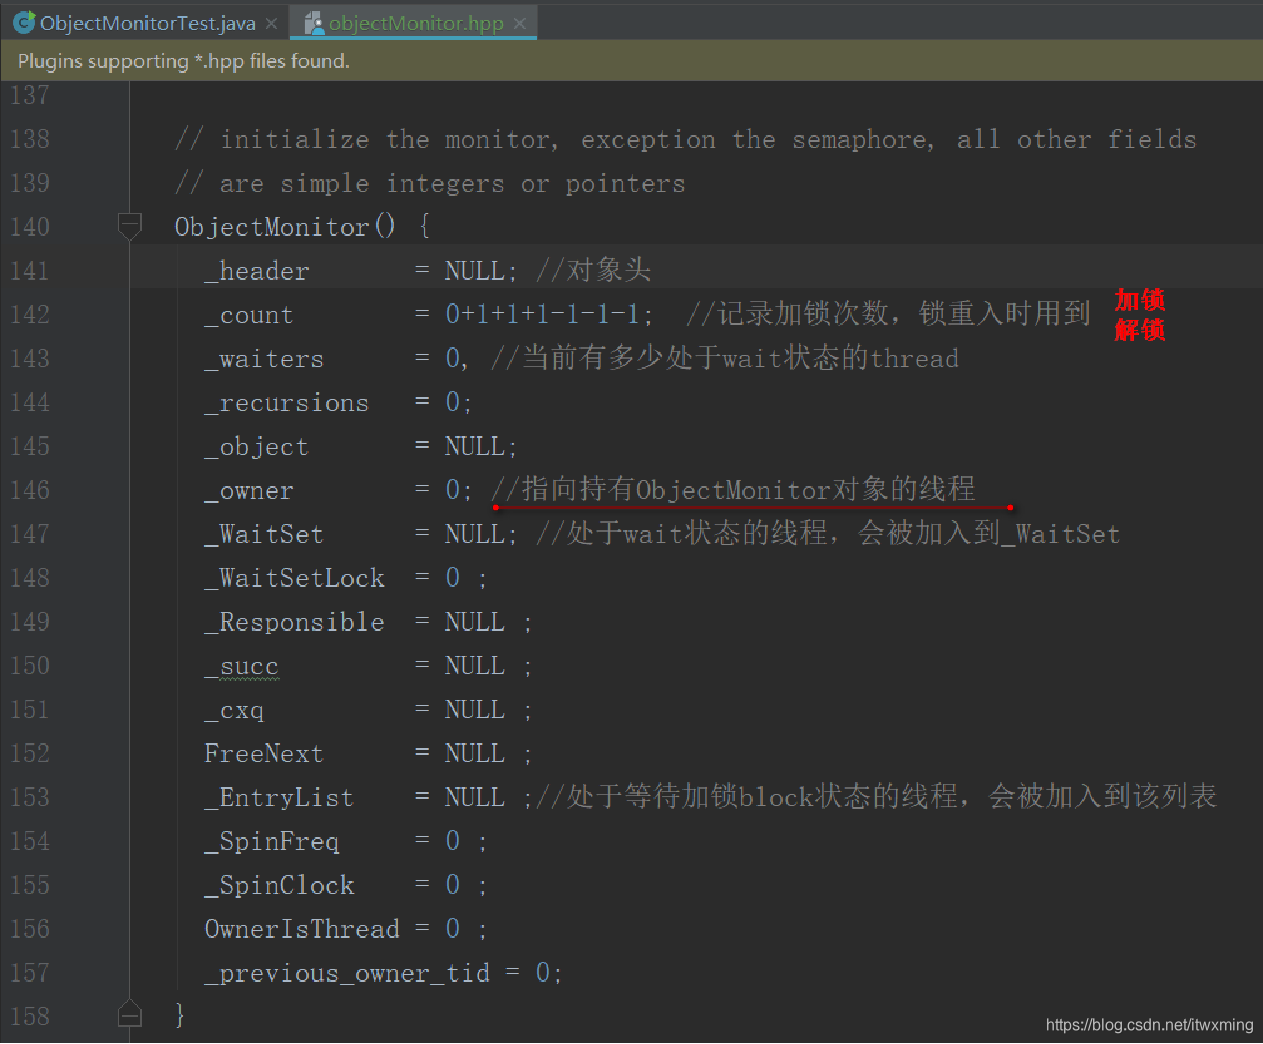Click the fold end marker at line 158
This screenshot has height=1044, width=1263.
pos(130,1014)
